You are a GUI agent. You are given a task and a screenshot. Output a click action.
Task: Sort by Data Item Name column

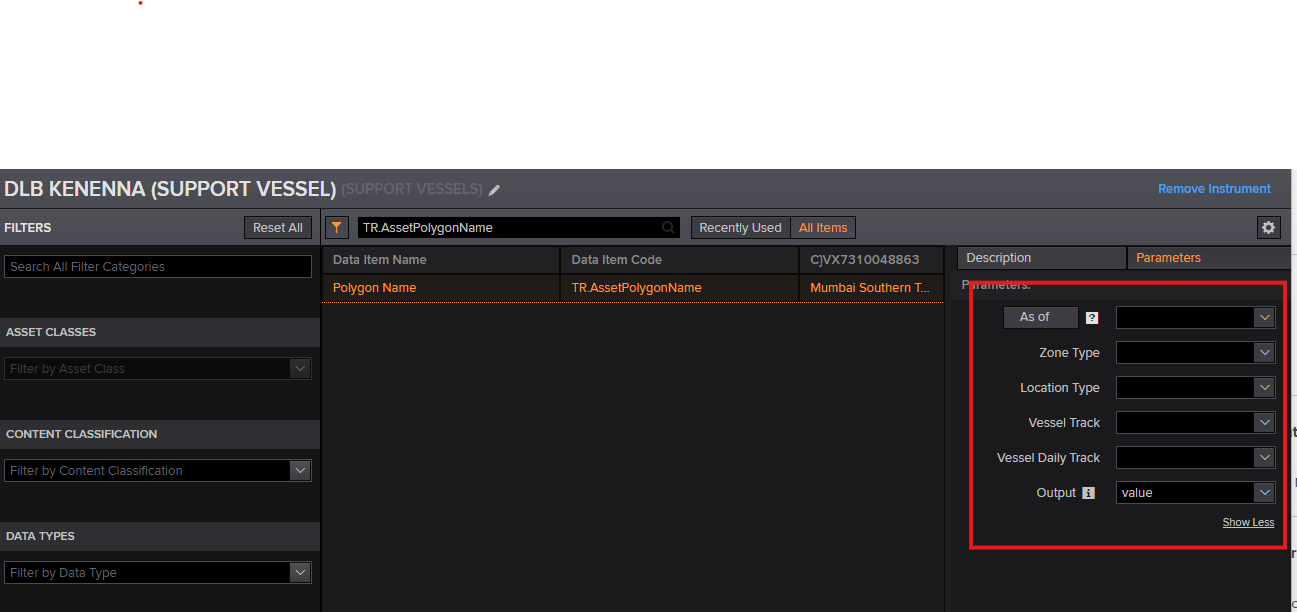[441, 260]
